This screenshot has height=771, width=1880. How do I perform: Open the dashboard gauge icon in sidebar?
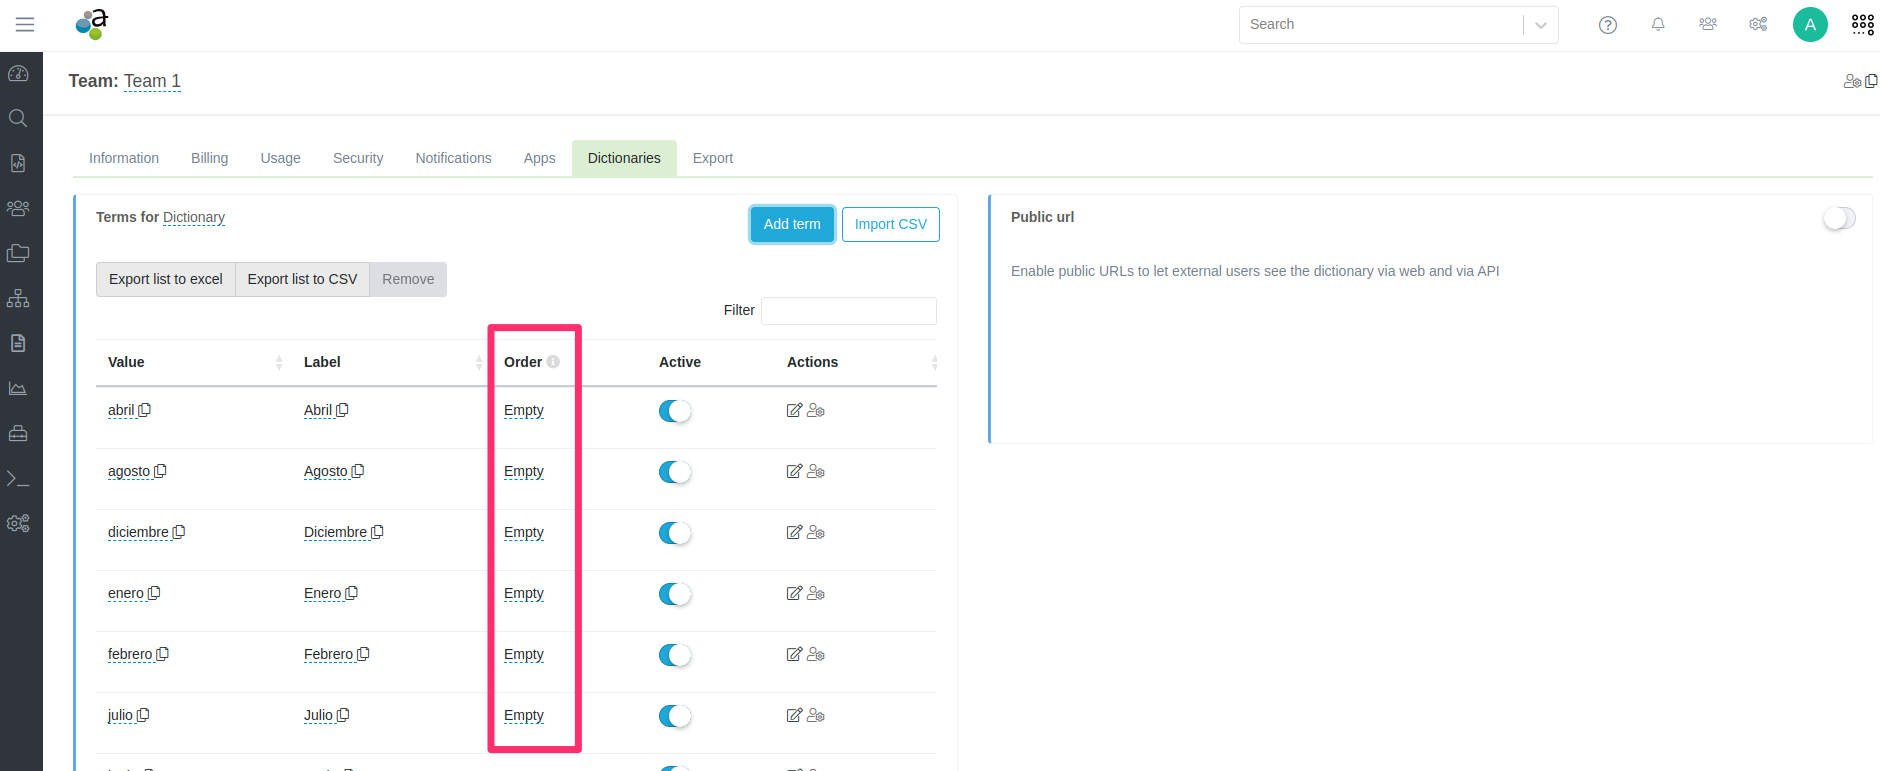18,74
